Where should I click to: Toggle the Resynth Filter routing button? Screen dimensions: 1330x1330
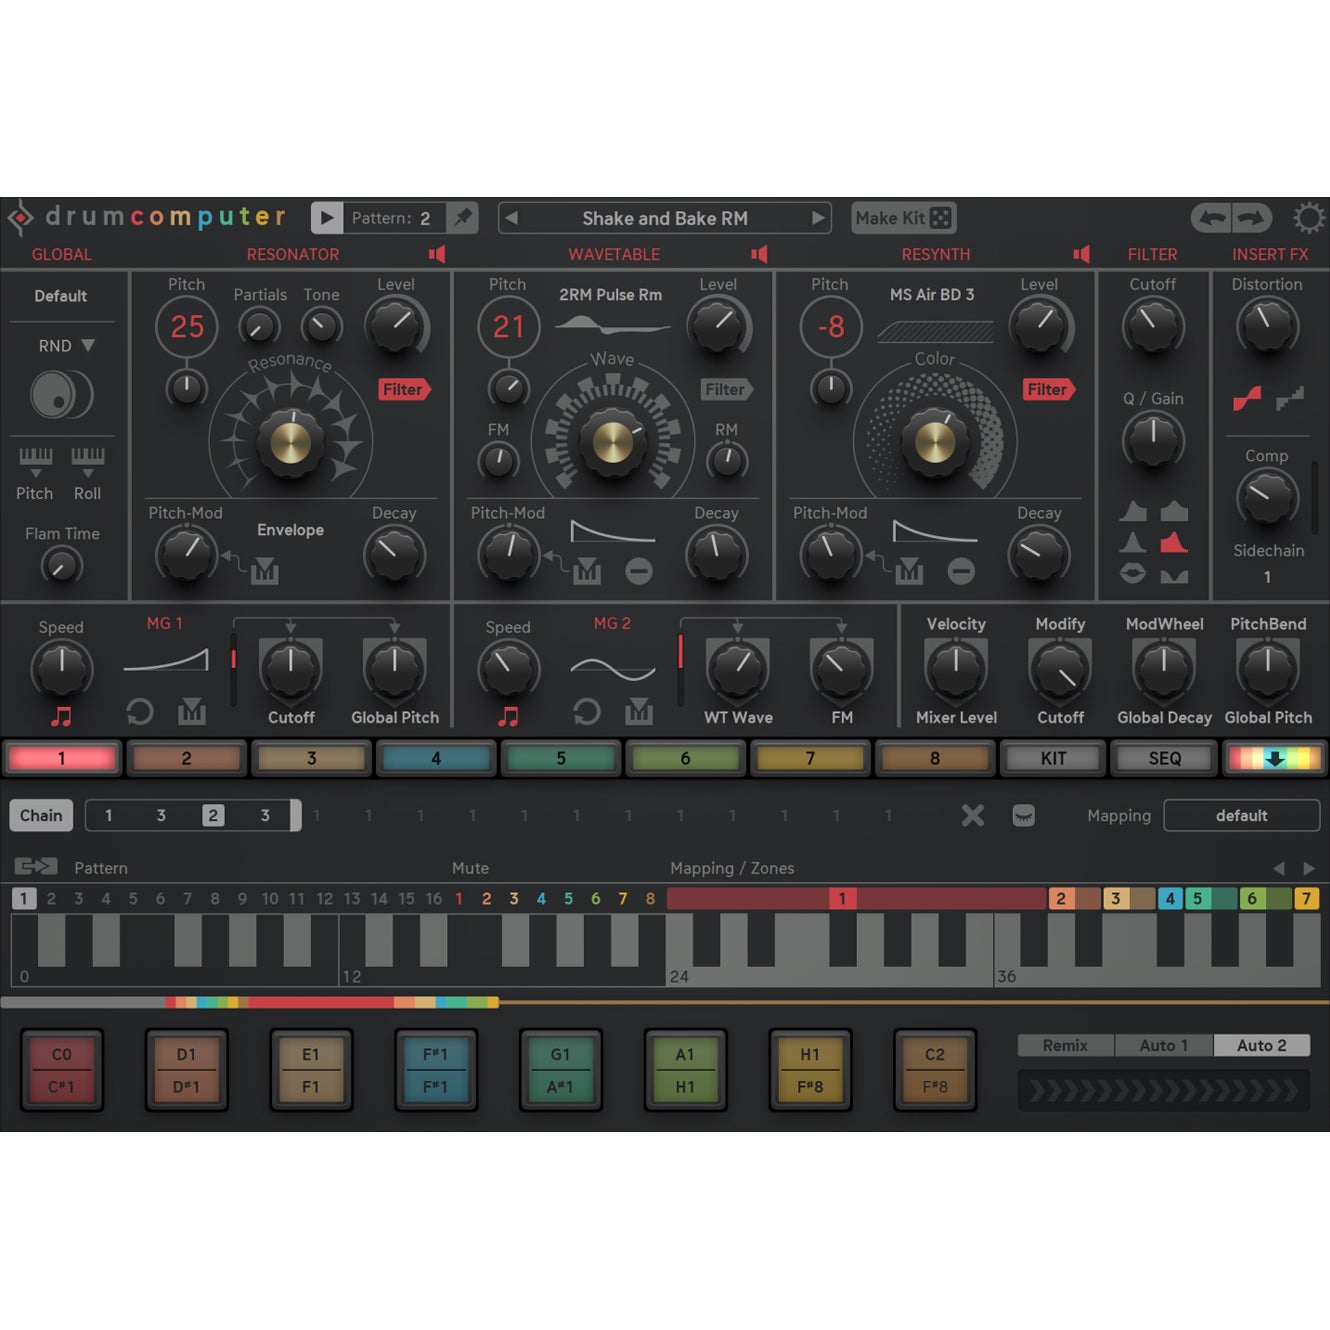point(1048,389)
